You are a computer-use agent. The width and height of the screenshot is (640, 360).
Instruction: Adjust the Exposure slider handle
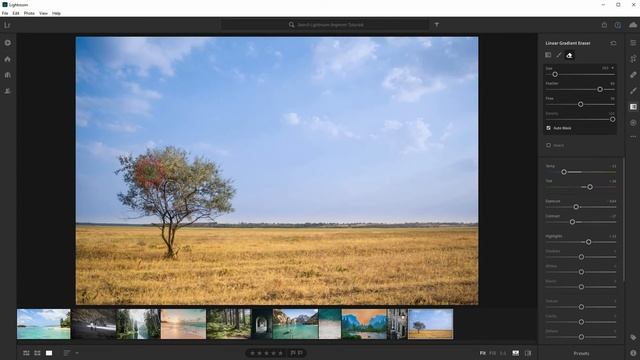pos(576,207)
